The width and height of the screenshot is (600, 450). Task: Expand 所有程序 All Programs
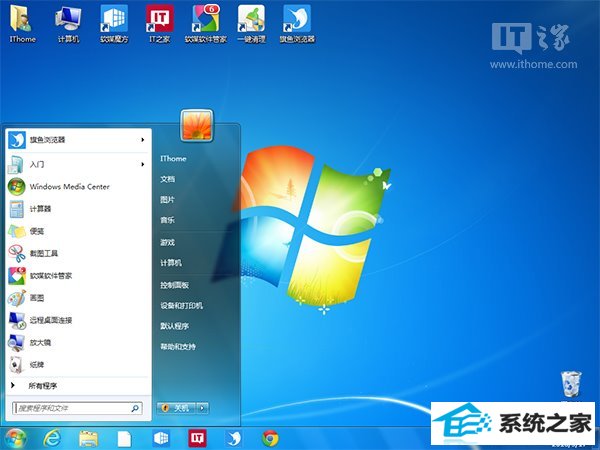(x=78, y=386)
